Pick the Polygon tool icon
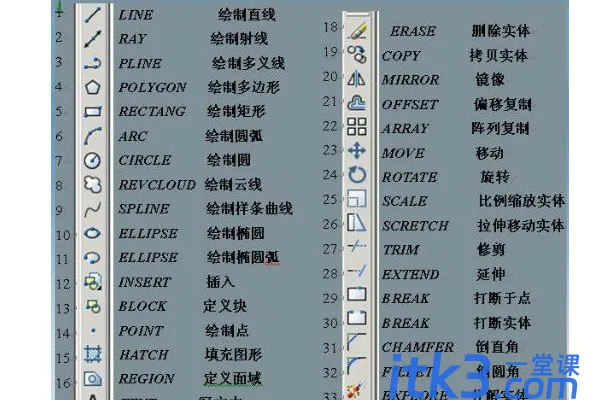Viewport: 600px width, 400px height. tap(93, 88)
